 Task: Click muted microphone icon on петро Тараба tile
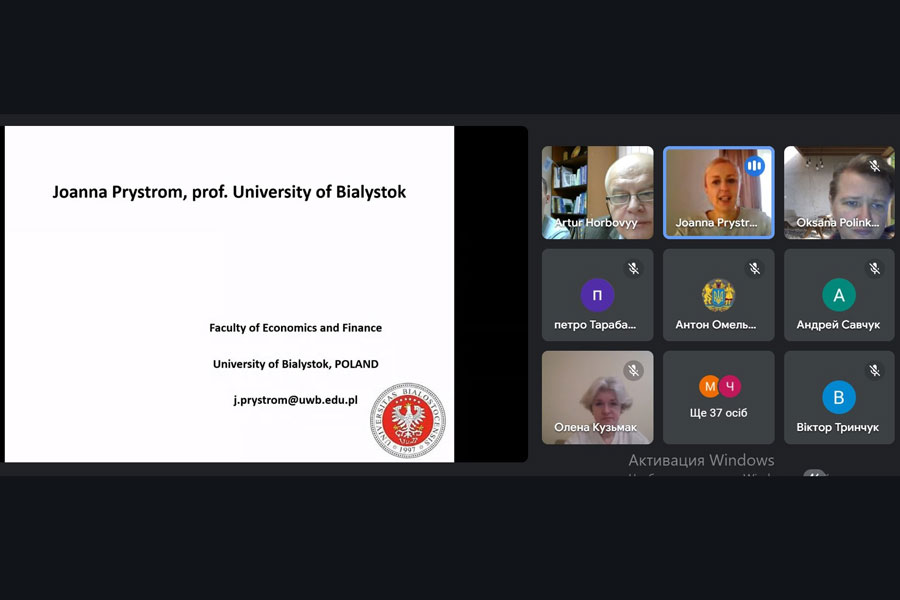[633, 268]
